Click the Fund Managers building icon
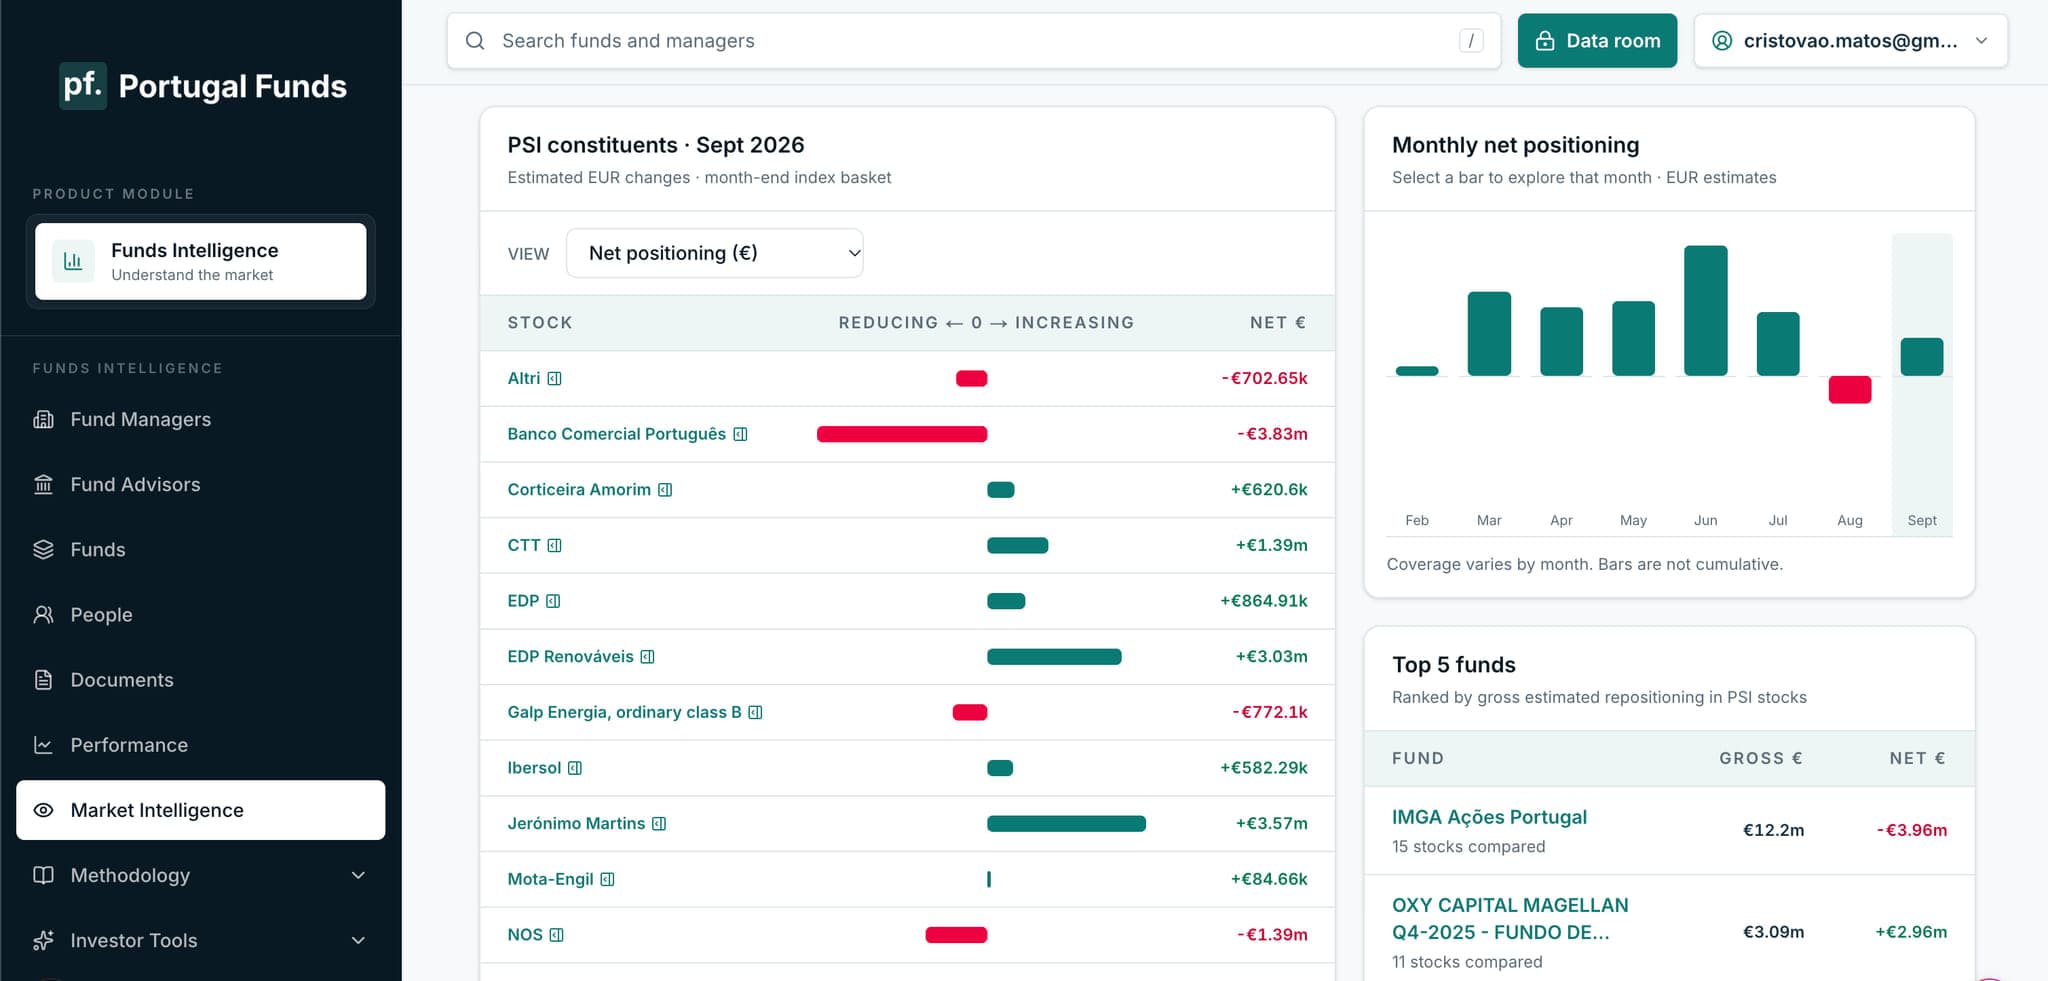Screen dimensions: 2048x981 [43, 419]
